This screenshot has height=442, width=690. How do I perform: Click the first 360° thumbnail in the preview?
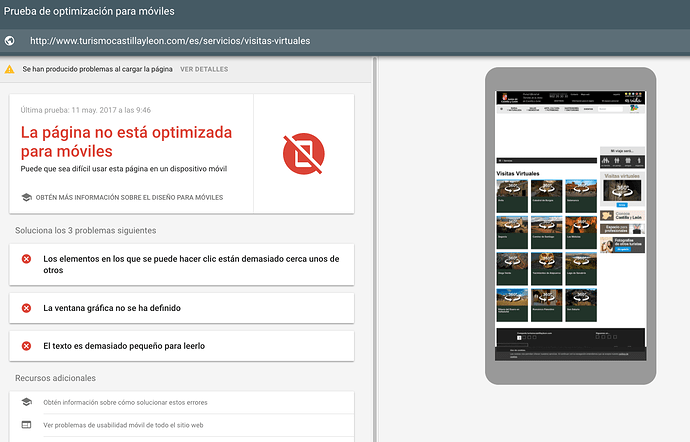pos(512,196)
